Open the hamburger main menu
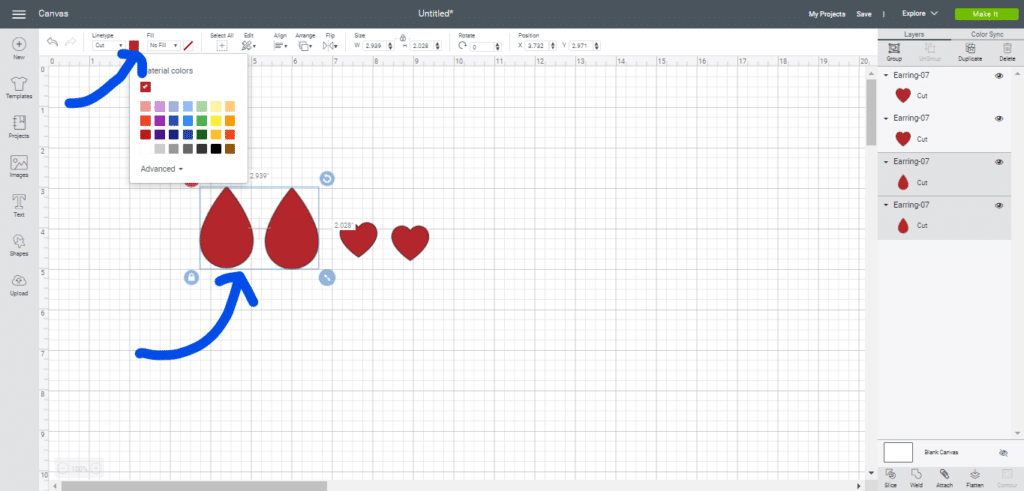 click(19, 14)
